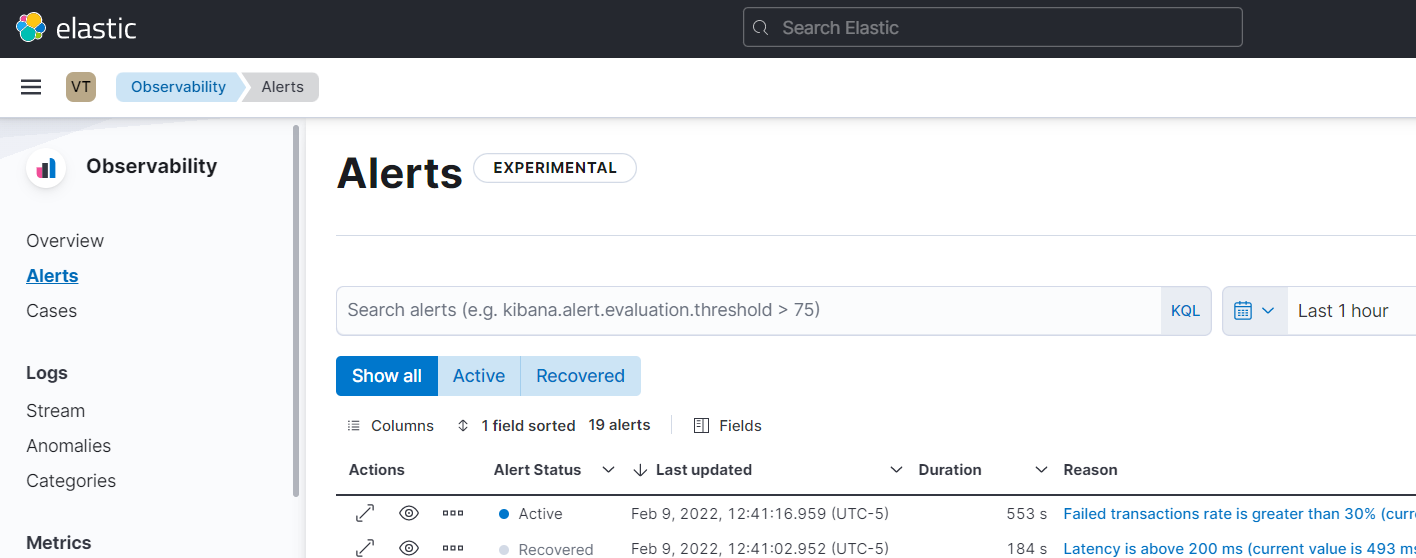
Task: Click the Elastic logo
Action: (x=76, y=28)
